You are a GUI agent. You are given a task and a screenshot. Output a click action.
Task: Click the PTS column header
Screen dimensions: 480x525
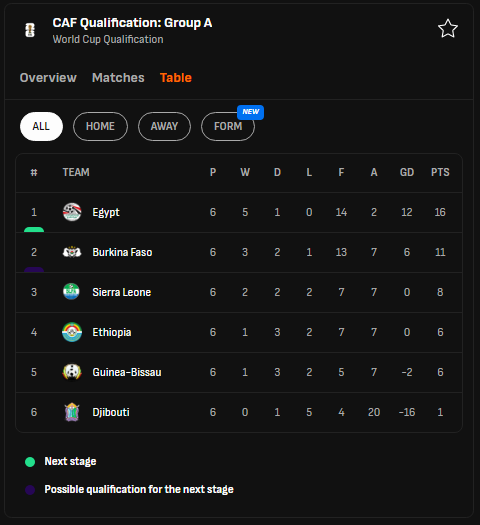click(440, 172)
